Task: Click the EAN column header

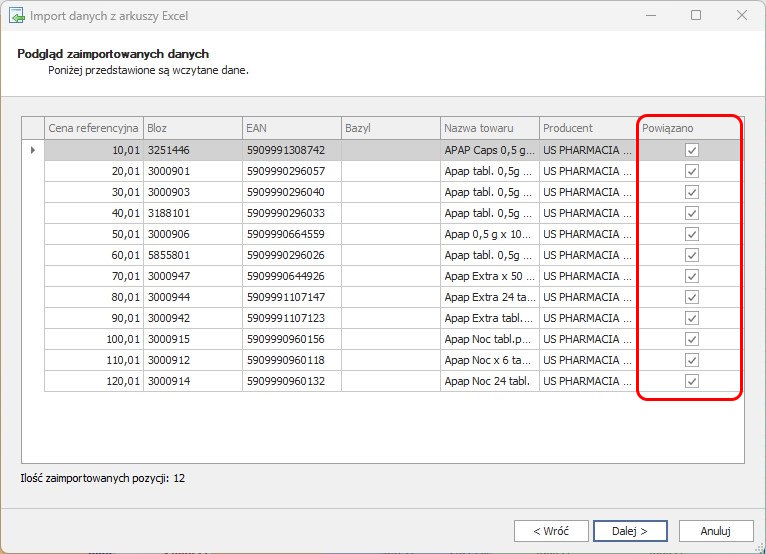Action: (x=290, y=128)
